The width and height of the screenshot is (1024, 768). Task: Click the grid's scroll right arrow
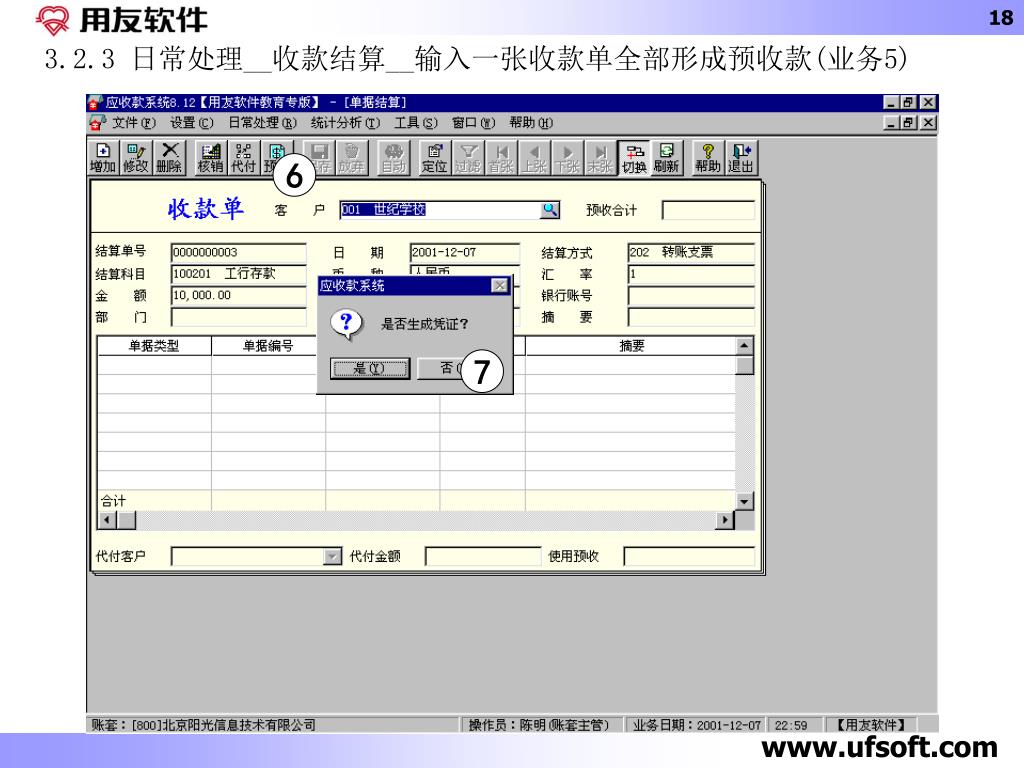click(x=725, y=520)
